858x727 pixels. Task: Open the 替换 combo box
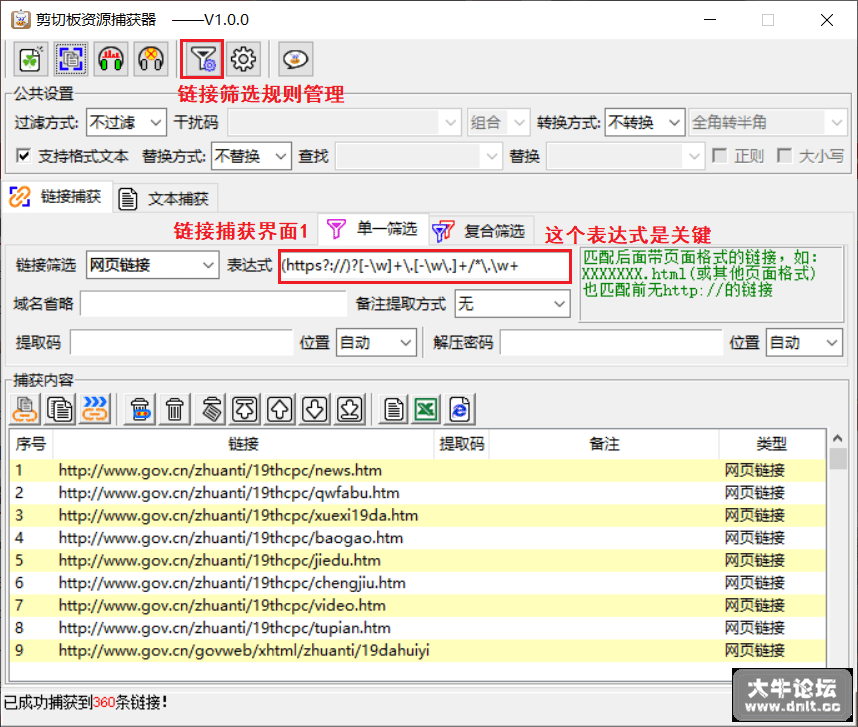pyautogui.click(x=625, y=156)
